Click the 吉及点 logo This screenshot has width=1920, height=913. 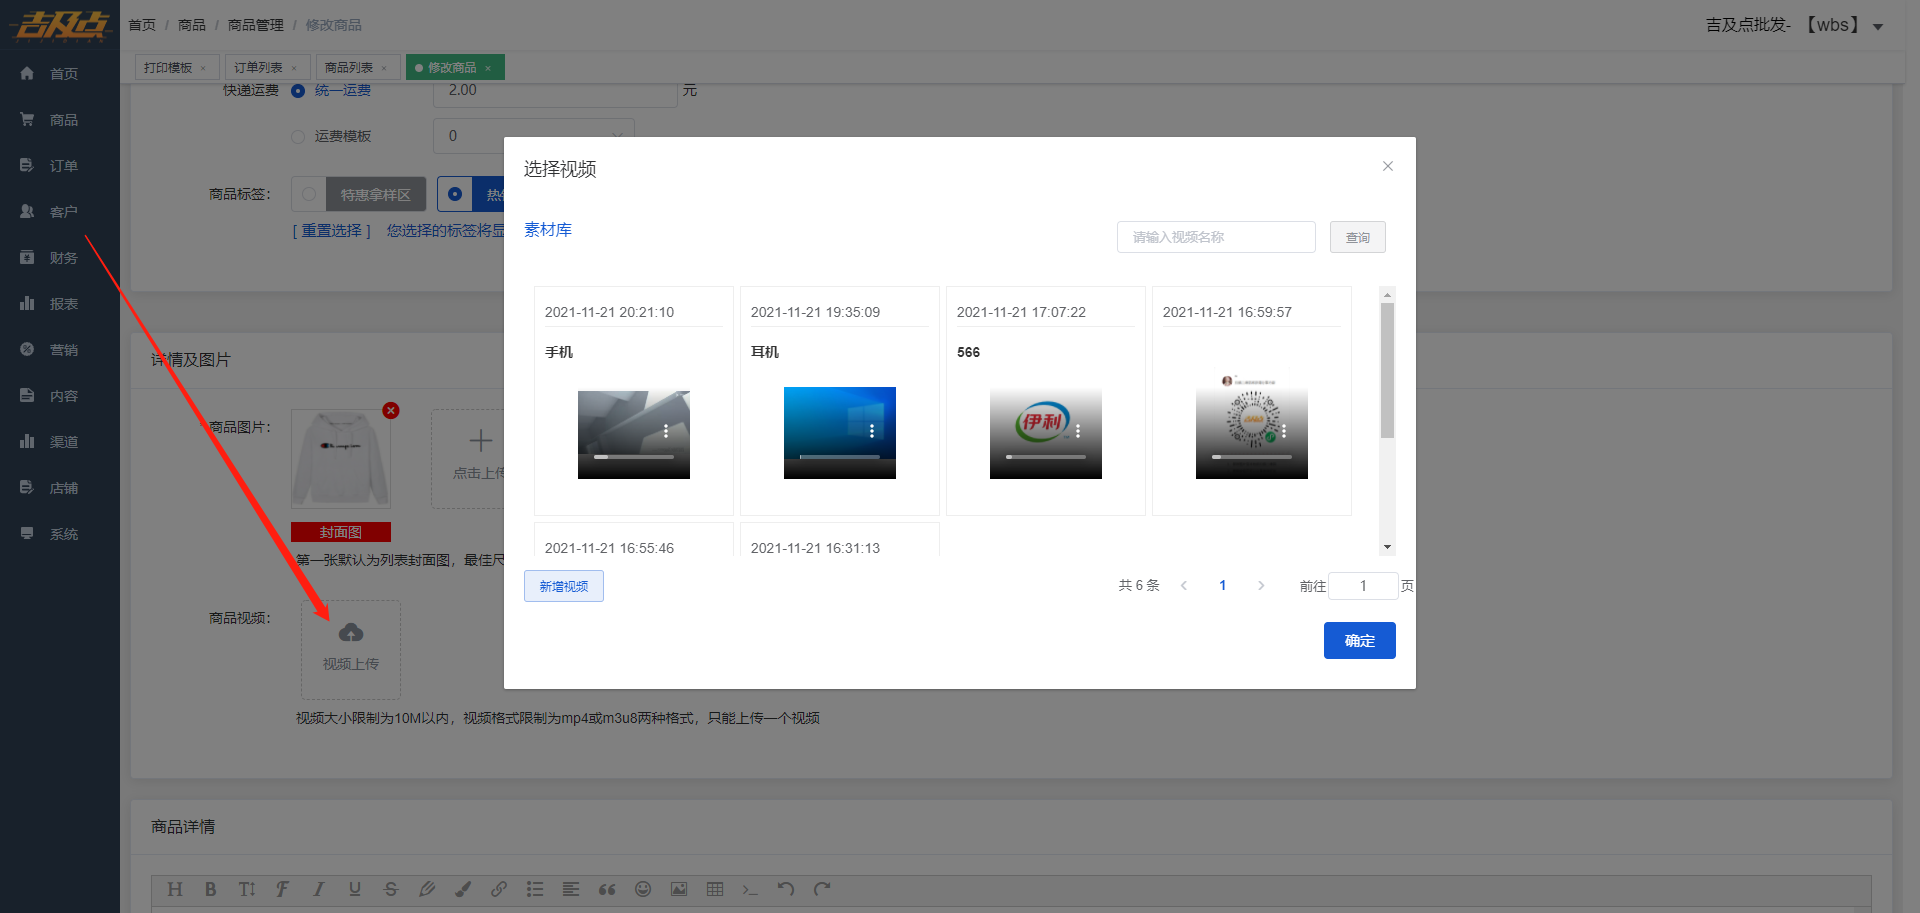click(60, 26)
